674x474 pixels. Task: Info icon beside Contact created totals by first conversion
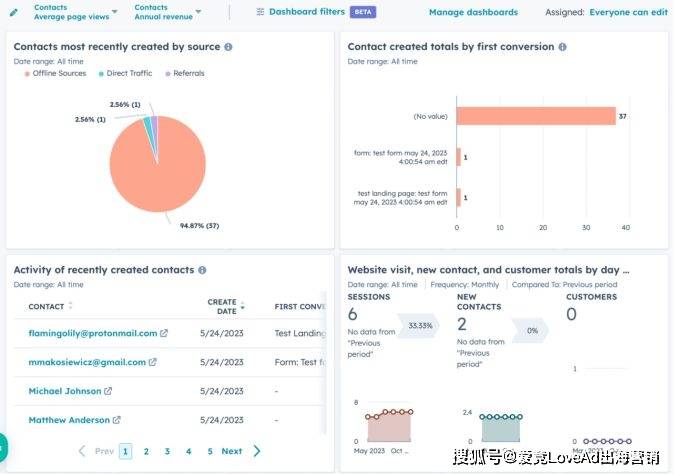[x=562, y=47]
